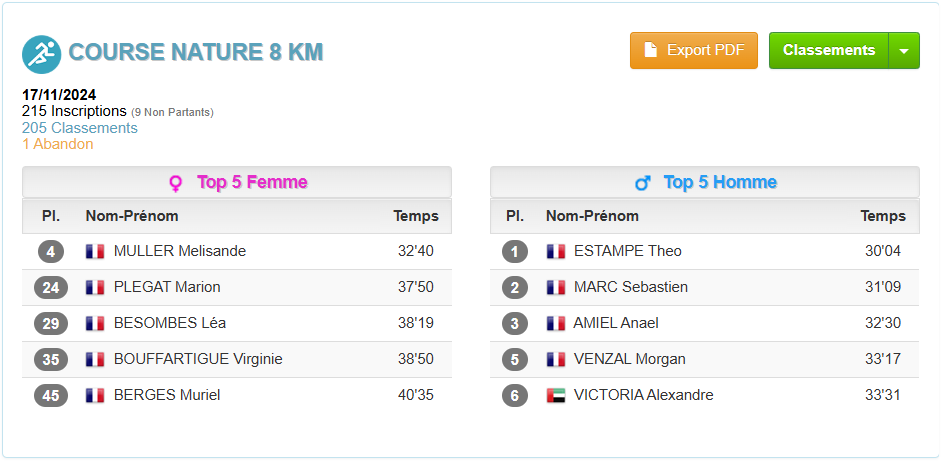Click the Temps column header in Homme table

click(883, 216)
